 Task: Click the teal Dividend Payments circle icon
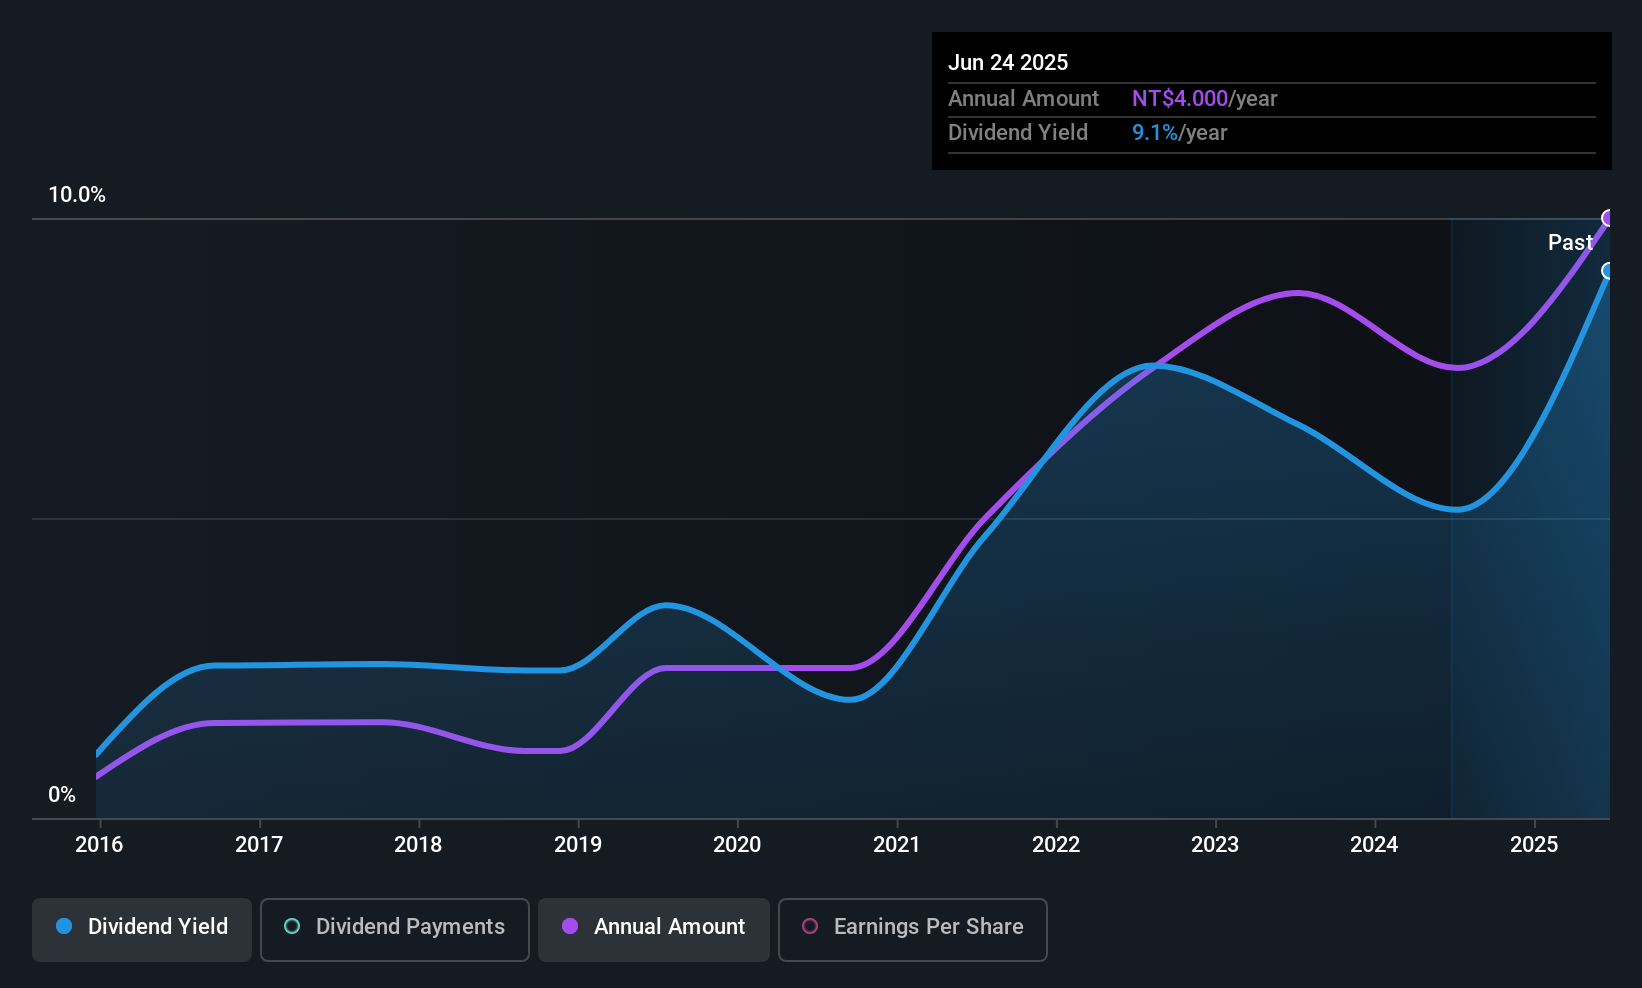coord(292,926)
